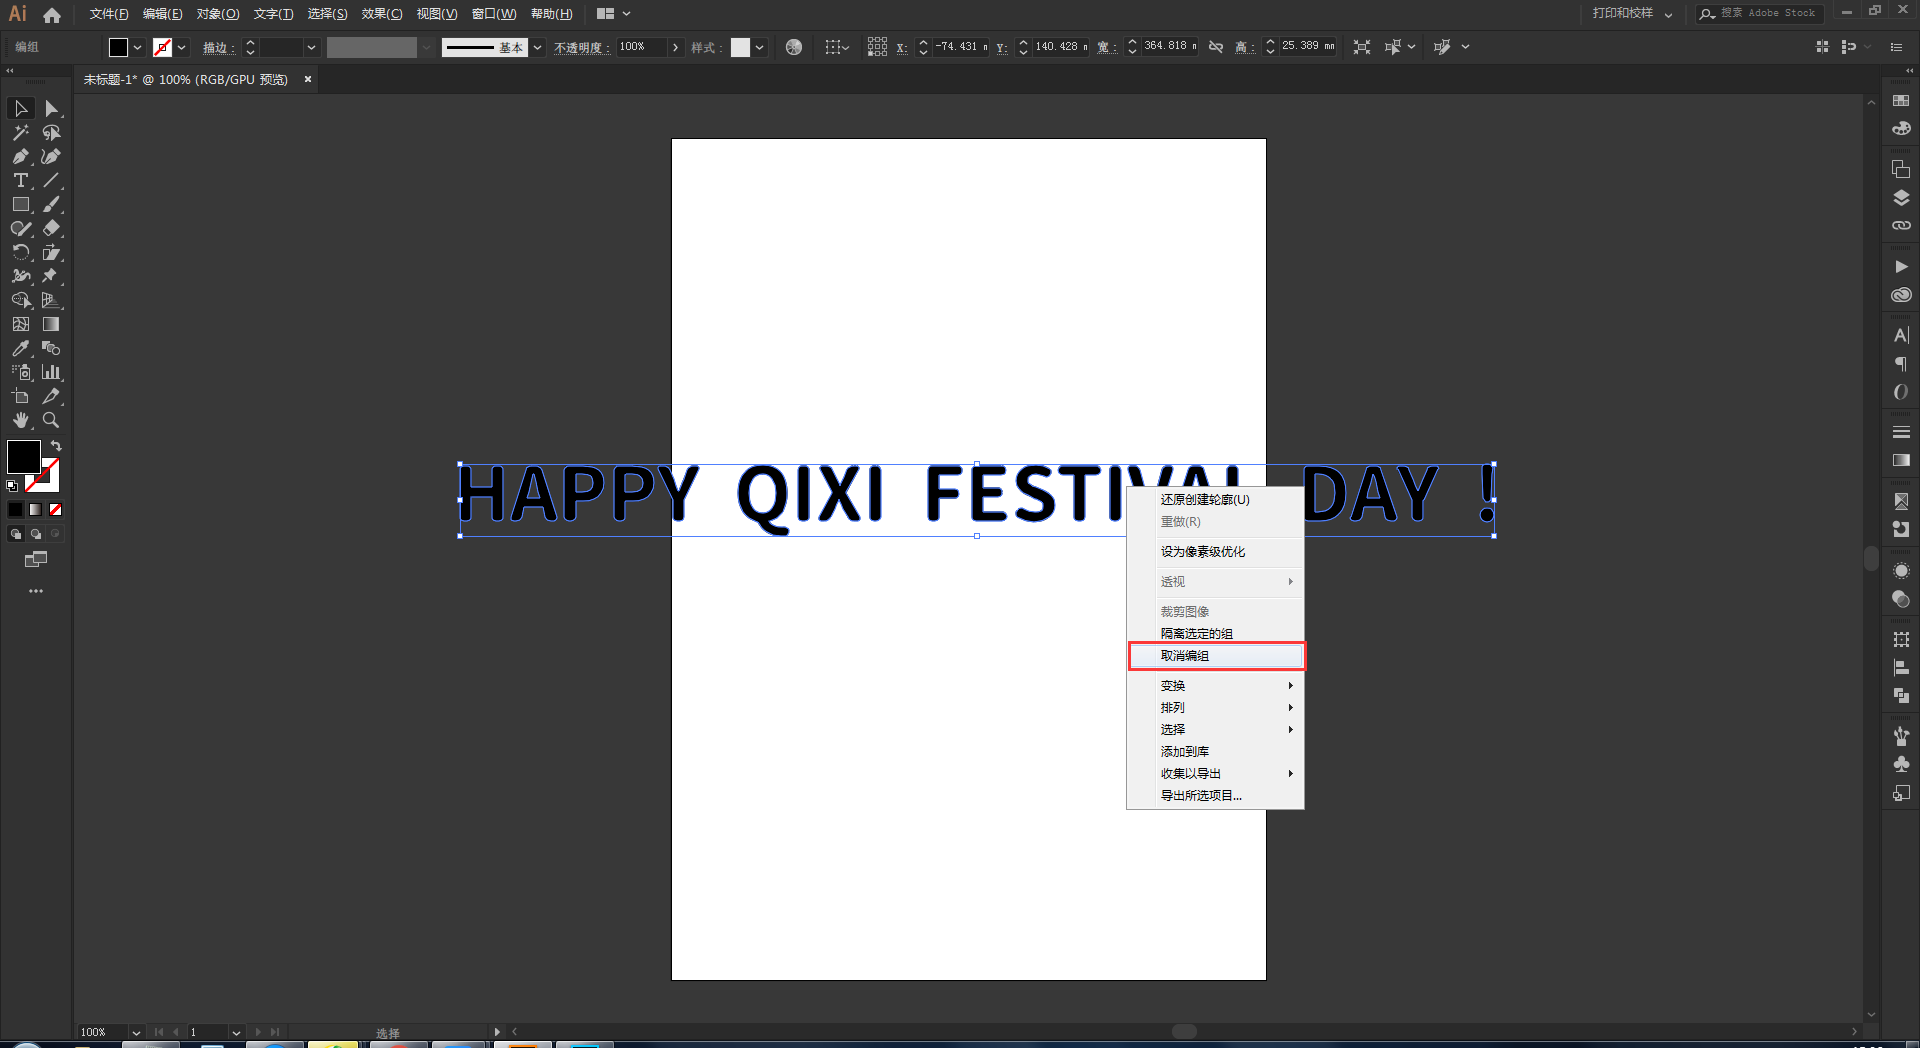Enable Draw Normal mode
This screenshot has width=1920, height=1048.
pos(16,534)
